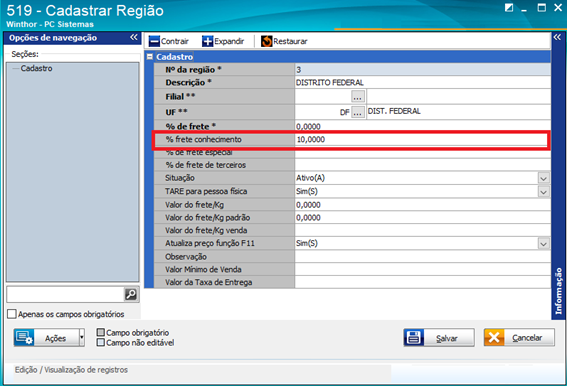The height and width of the screenshot is (386, 567).
Task: Click the UF code field DF
Action: pyautogui.click(x=323, y=113)
